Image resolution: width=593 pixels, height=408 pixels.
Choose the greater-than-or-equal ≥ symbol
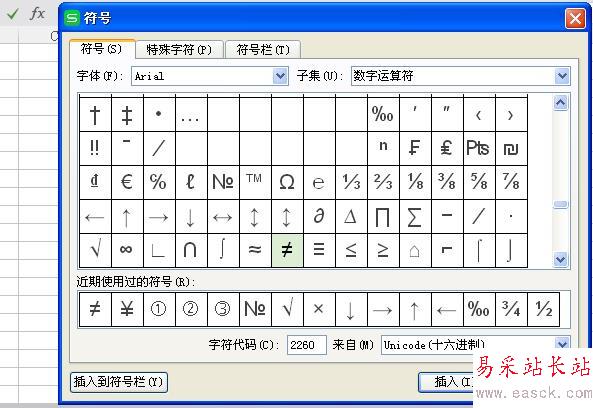pos(383,250)
